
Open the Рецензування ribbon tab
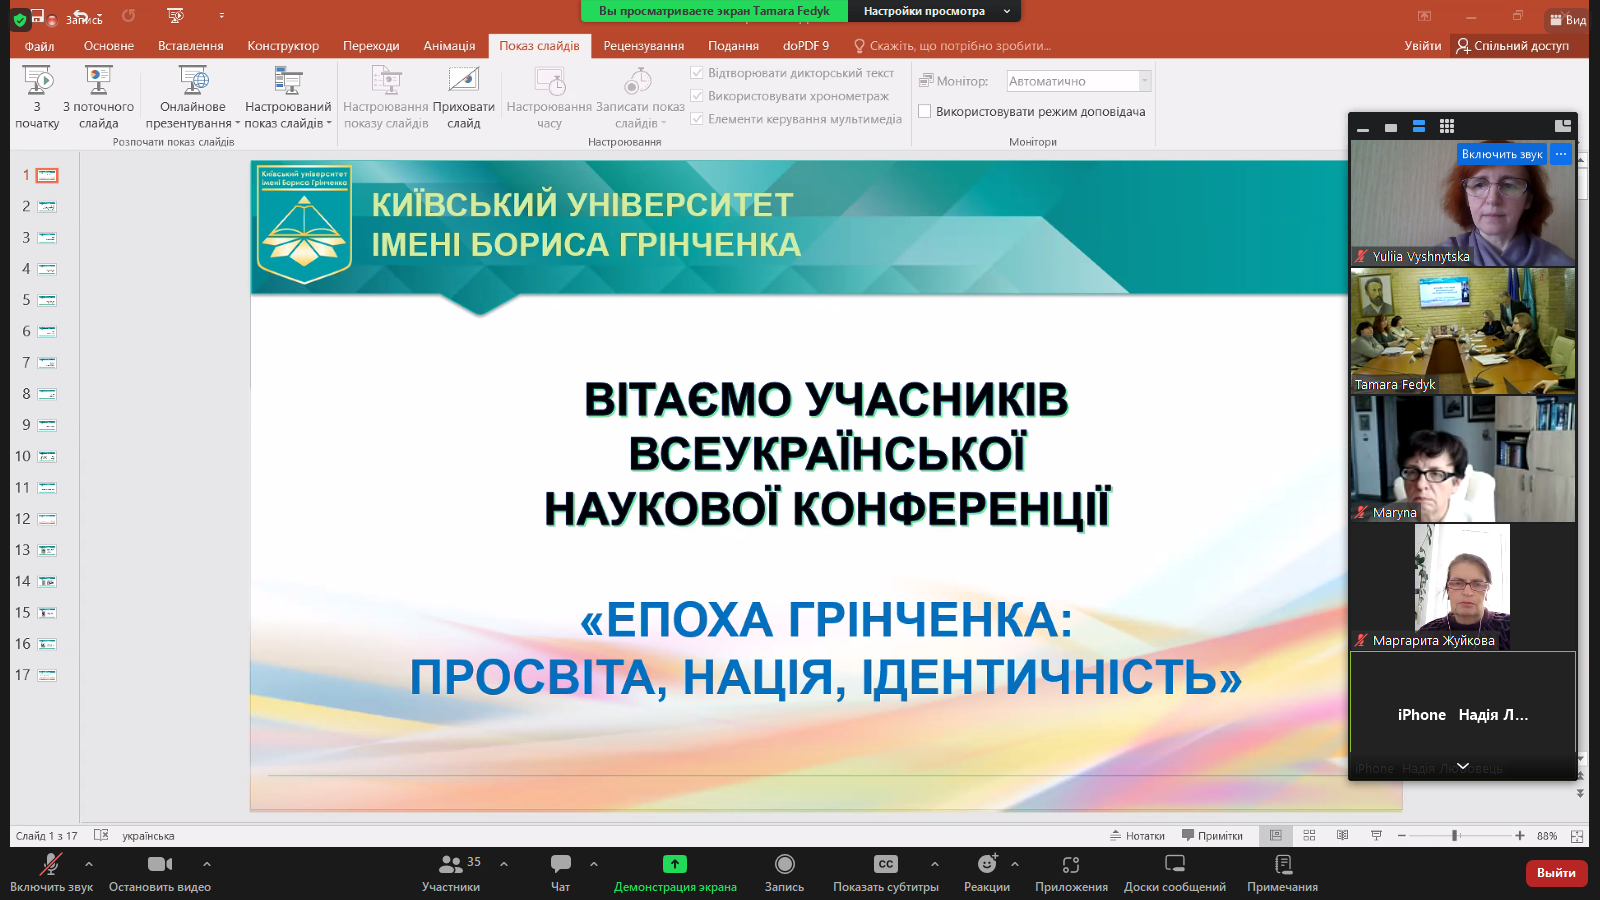[643, 46]
